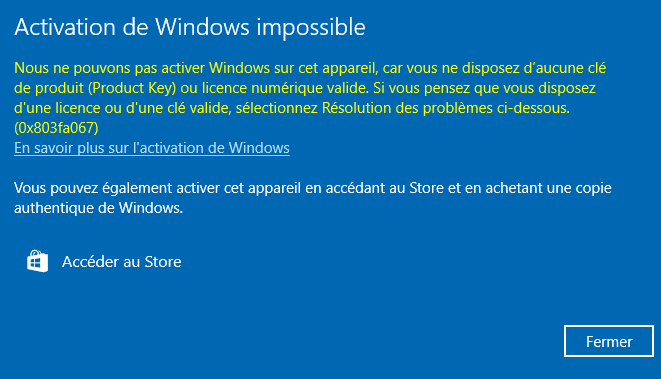Click 'Si vous pensez que vous disposez'
Image resolution: width=661 pixels, height=379 pixels.
[x=484, y=88]
